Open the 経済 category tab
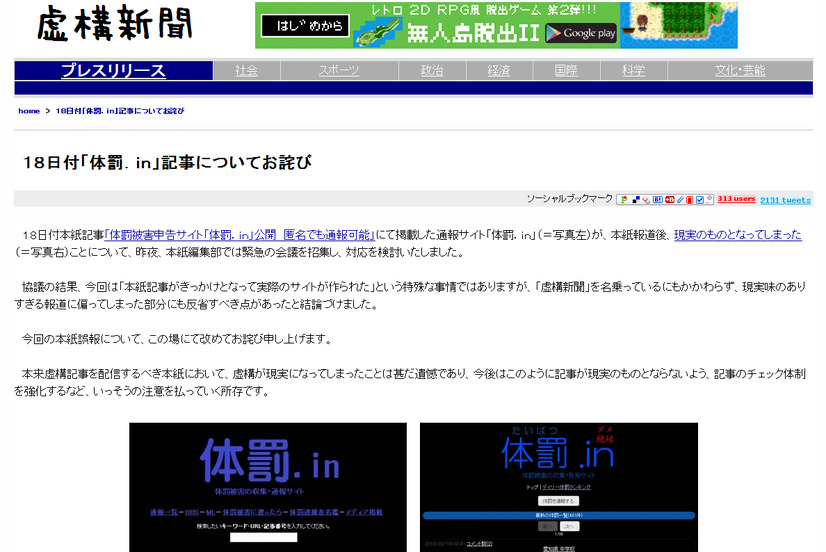The width and height of the screenshot is (826, 552). pos(499,71)
